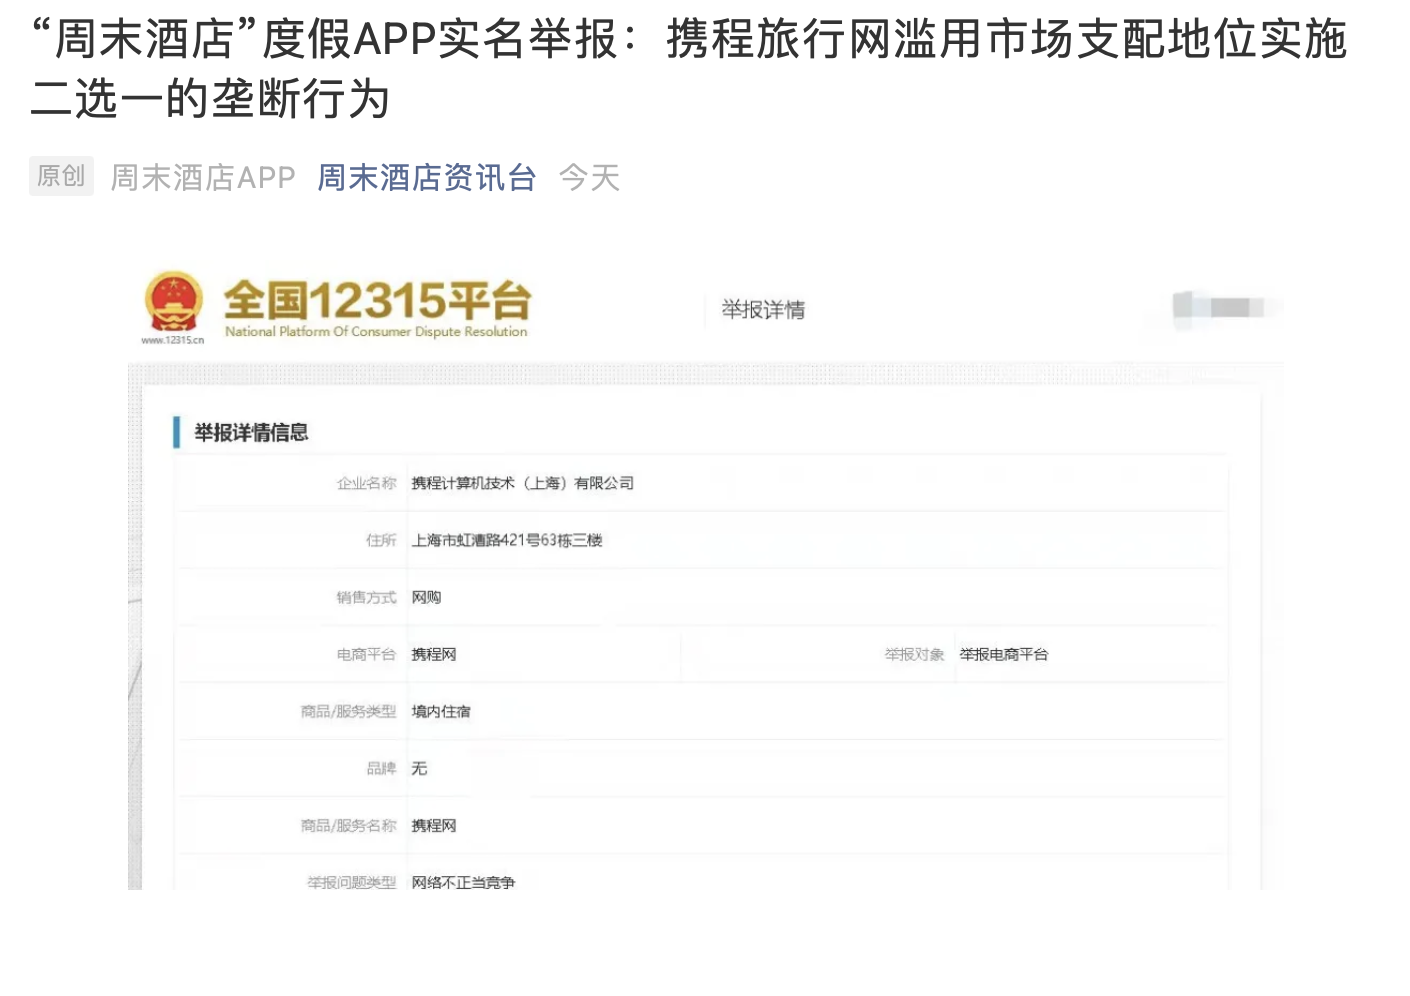The width and height of the screenshot is (1410, 996).
Task: Select the company name 携程计算机技术（上海）有限公司
Action: pyautogui.click(x=523, y=483)
